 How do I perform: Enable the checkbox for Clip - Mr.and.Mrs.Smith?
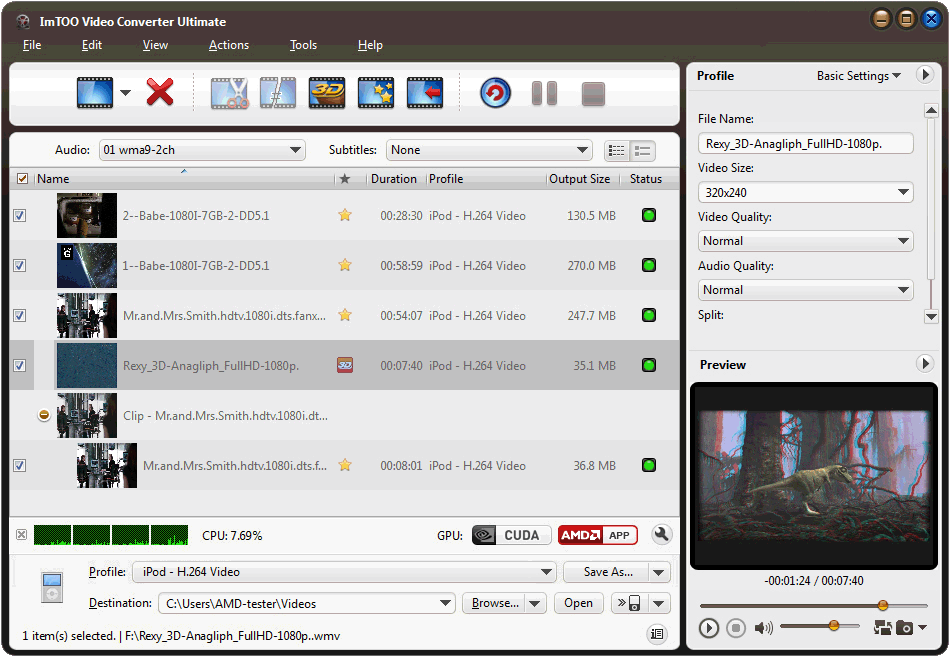point(21,415)
